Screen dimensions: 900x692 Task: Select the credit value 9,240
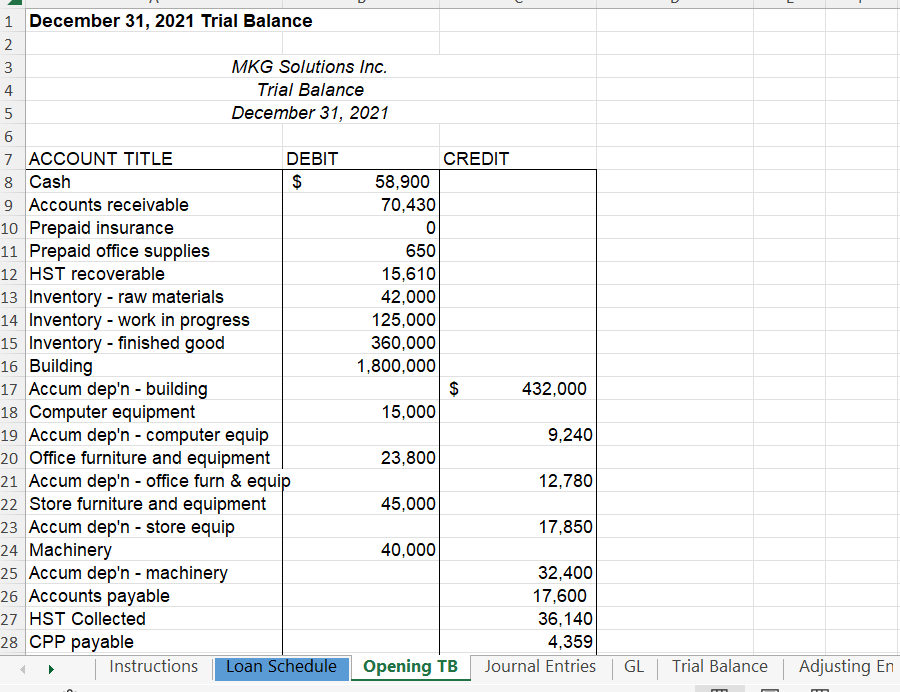tap(518, 435)
